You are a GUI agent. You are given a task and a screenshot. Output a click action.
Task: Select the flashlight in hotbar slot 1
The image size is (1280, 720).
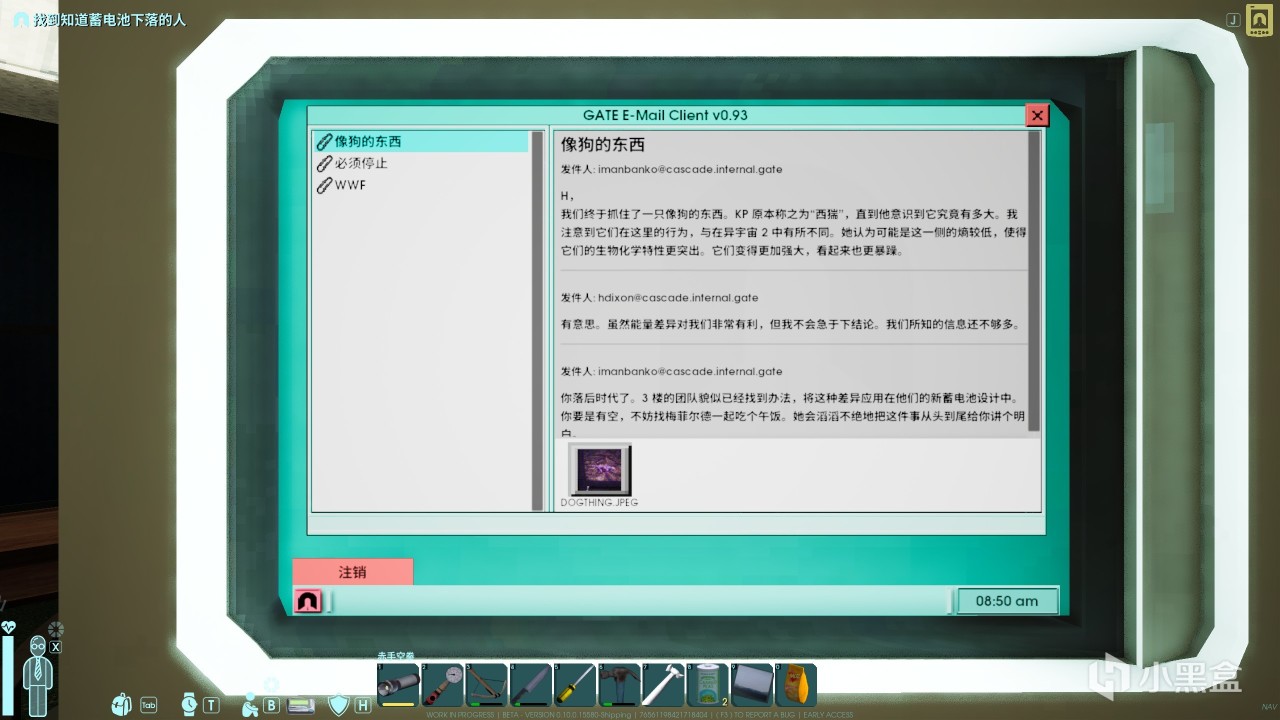tap(397, 685)
